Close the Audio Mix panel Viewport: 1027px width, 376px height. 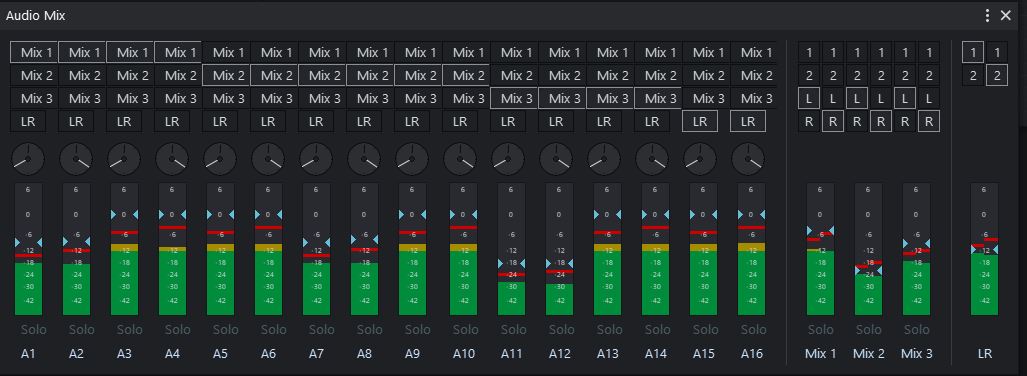(x=1005, y=16)
